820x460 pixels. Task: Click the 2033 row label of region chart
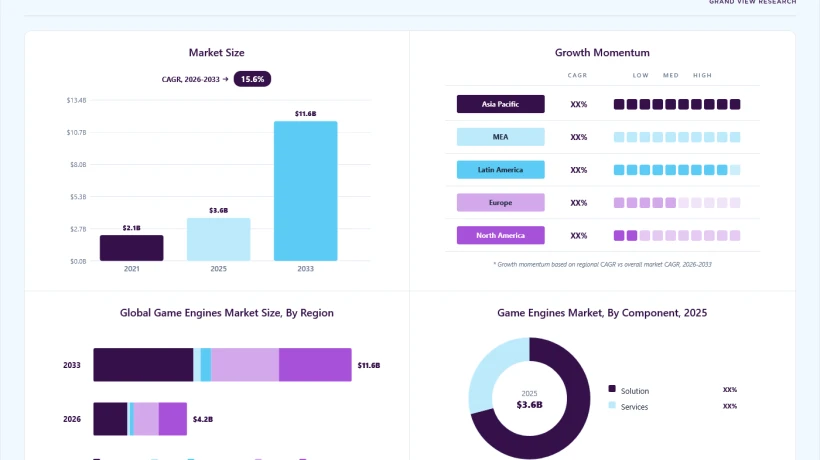pos(72,365)
